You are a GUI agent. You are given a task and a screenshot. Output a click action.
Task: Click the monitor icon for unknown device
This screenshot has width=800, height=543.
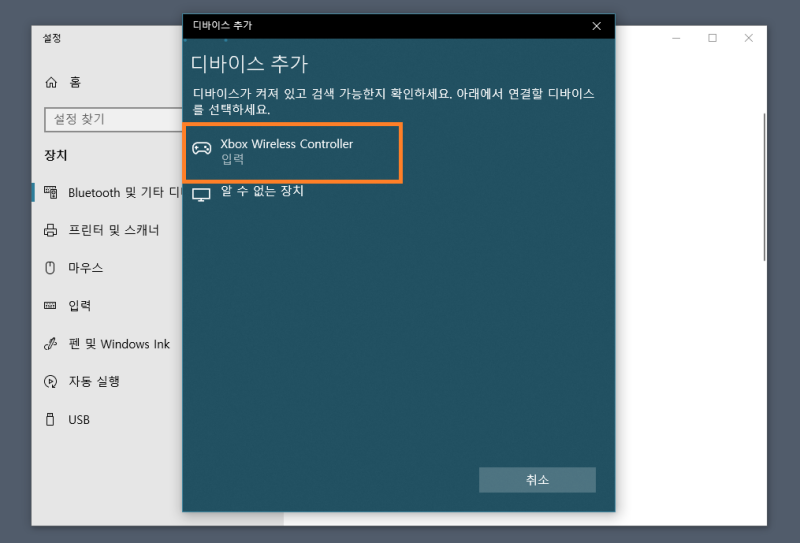[x=201, y=195]
